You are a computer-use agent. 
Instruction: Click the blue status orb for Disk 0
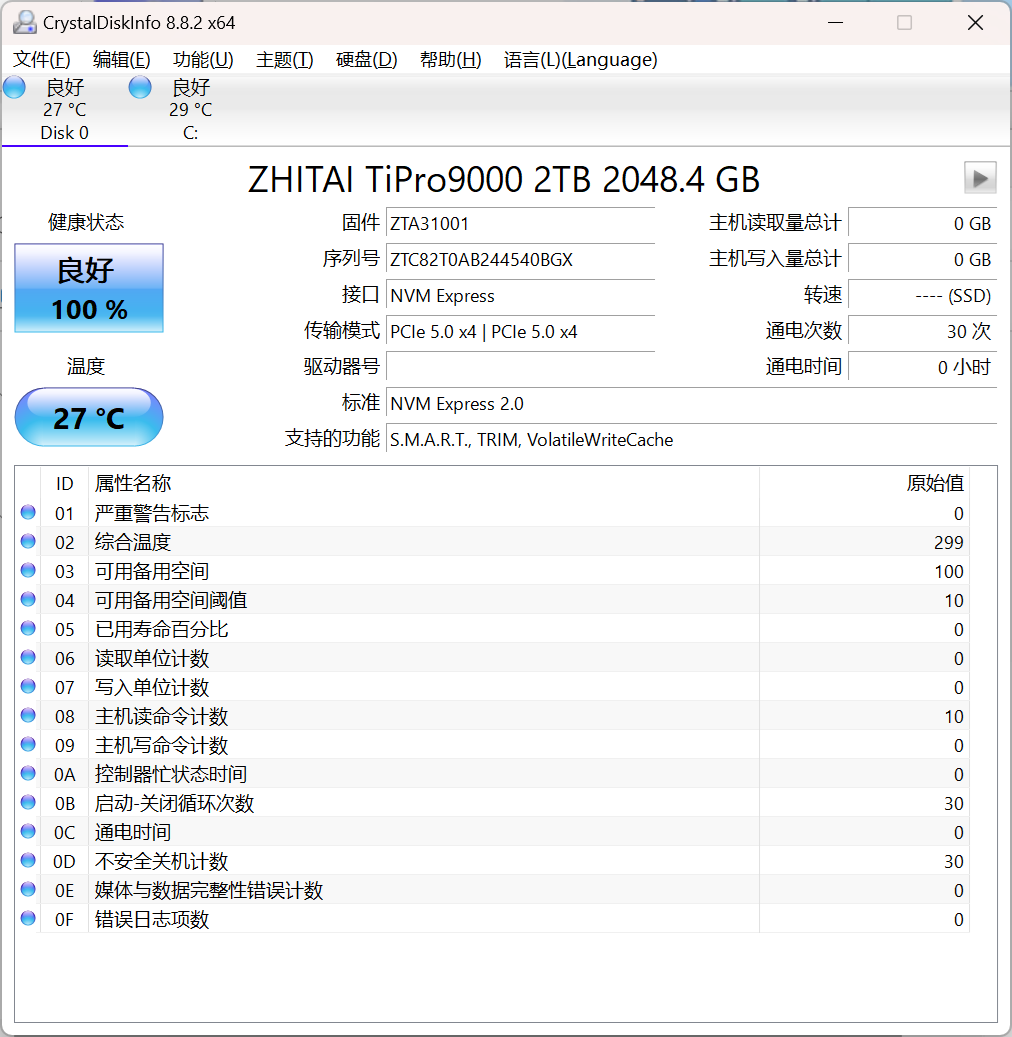(14, 87)
